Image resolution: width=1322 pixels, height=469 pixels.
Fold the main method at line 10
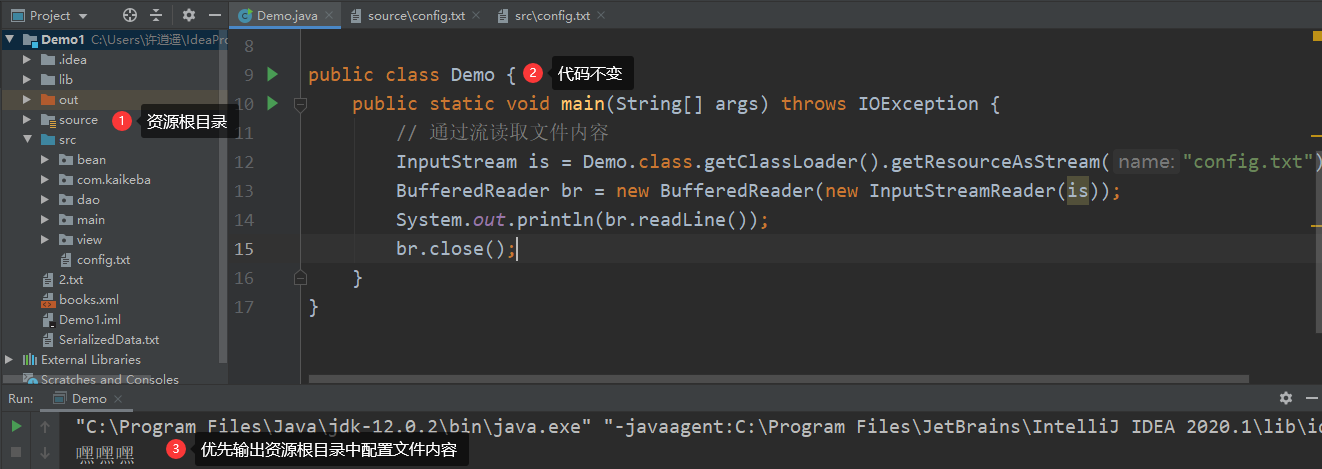tap(299, 103)
